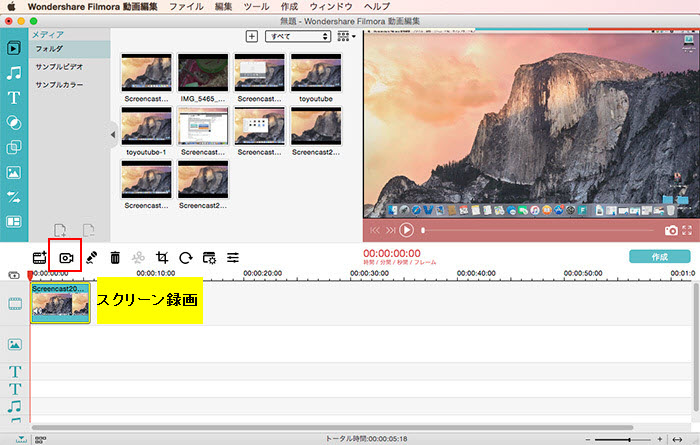The width and height of the screenshot is (700, 445).
Task: Click the 00:00:30:00 mark on ruler
Action: point(369,273)
